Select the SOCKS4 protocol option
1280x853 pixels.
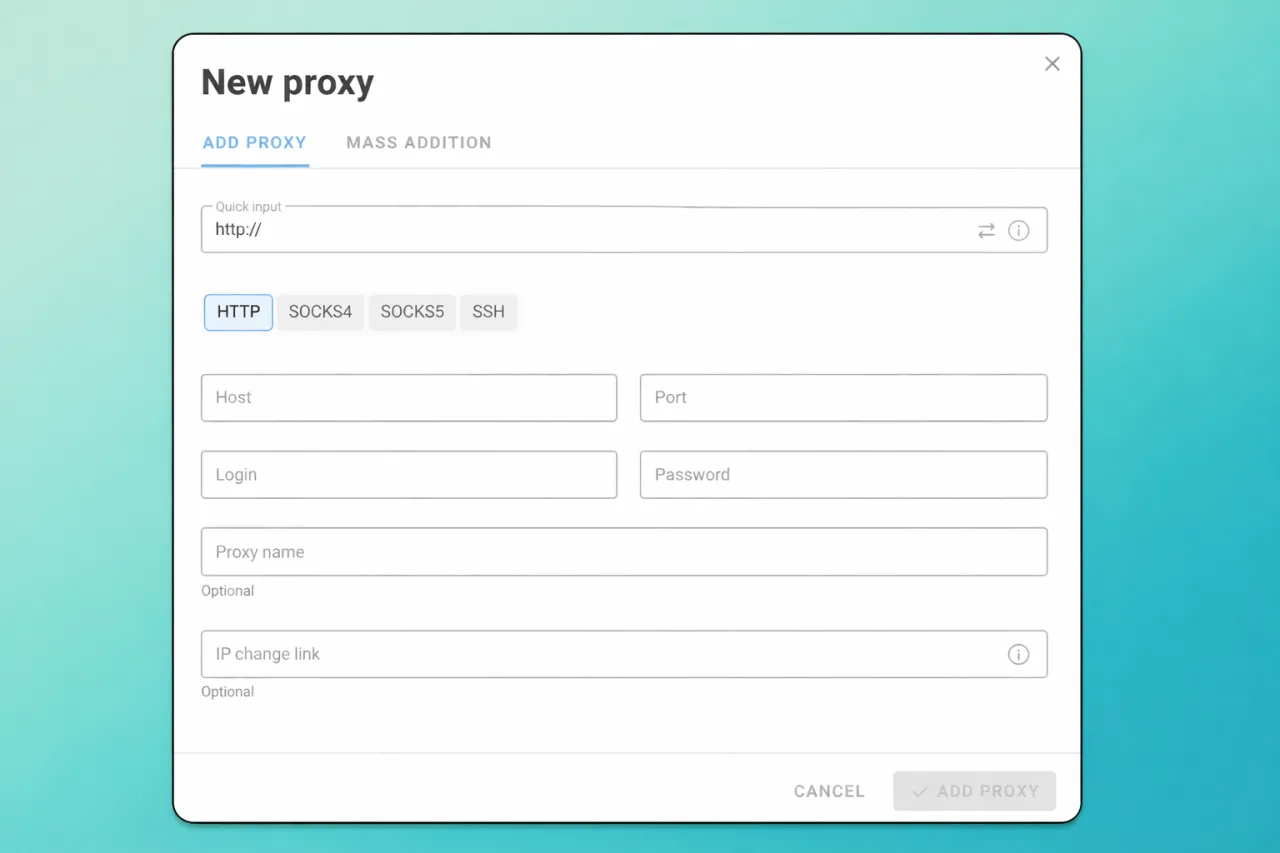[320, 312]
